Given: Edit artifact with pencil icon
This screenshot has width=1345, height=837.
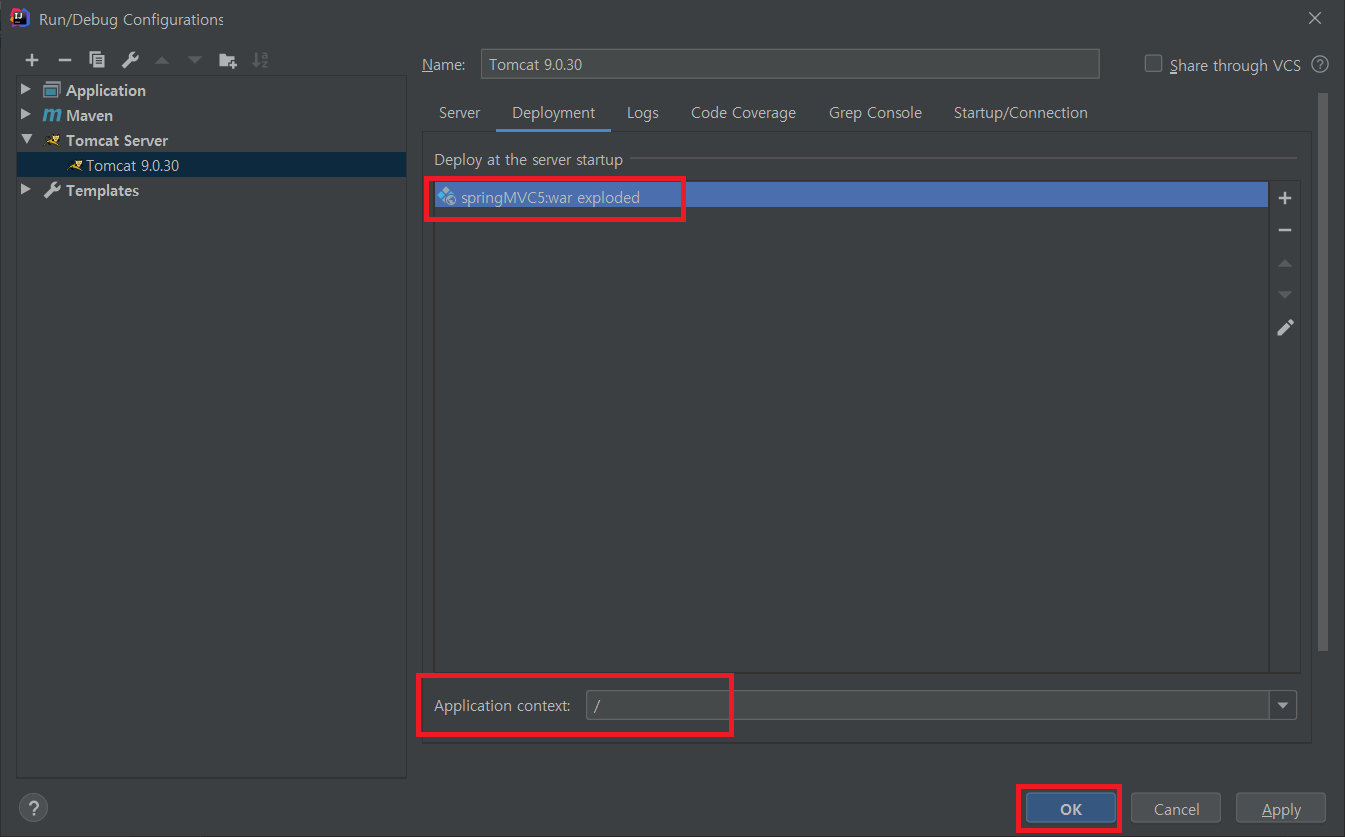Looking at the screenshot, I should 1285,327.
